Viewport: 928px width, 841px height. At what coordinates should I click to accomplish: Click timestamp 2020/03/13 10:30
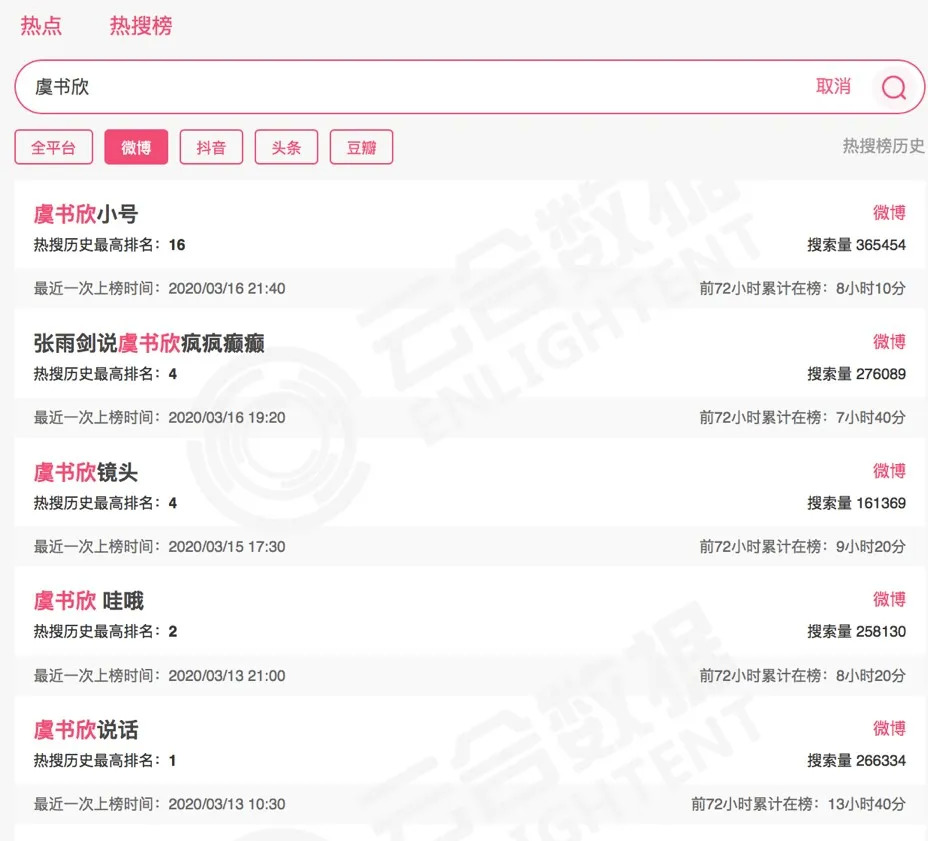tap(227, 804)
